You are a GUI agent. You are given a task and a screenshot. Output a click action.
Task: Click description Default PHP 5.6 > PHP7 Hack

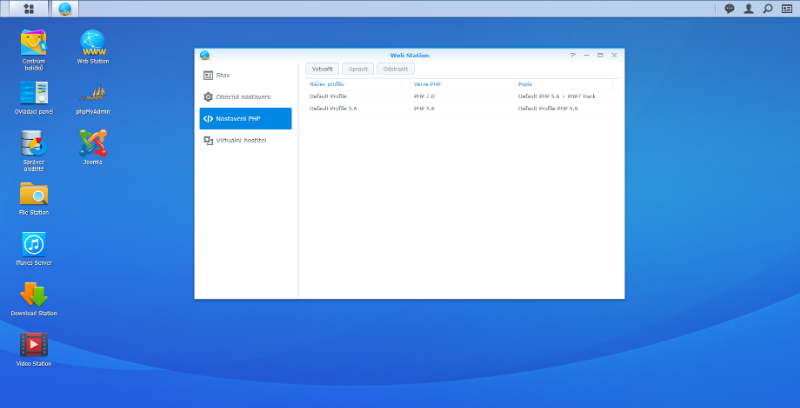[557, 96]
